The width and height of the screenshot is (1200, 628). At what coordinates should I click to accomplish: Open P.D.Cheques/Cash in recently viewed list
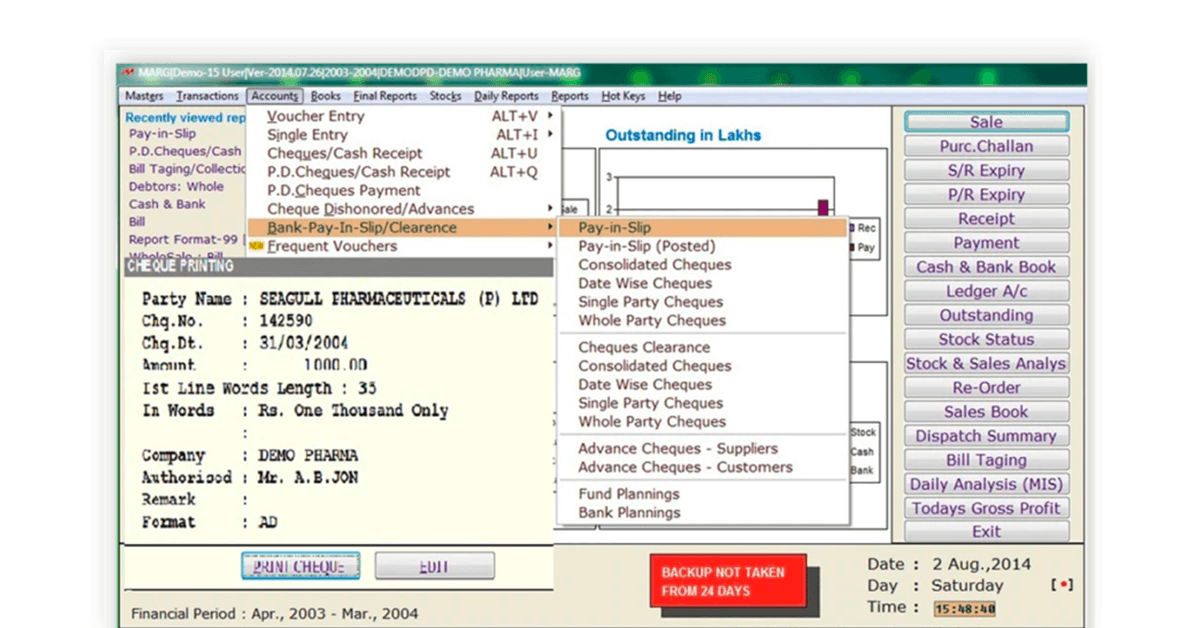(185, 151)
